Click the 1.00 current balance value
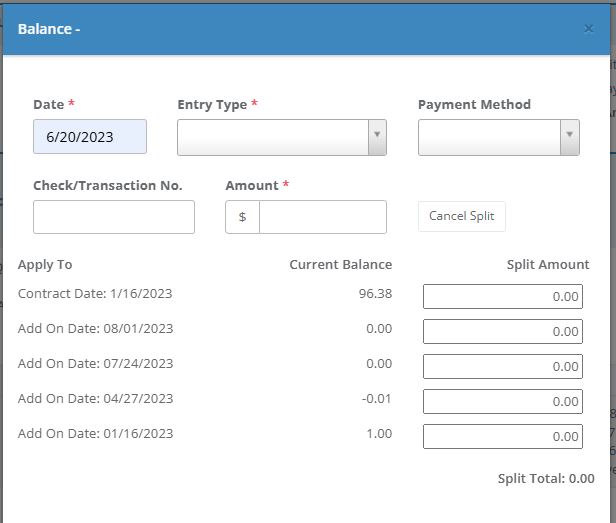Screen dimensions: 616x523 [379, 433]
